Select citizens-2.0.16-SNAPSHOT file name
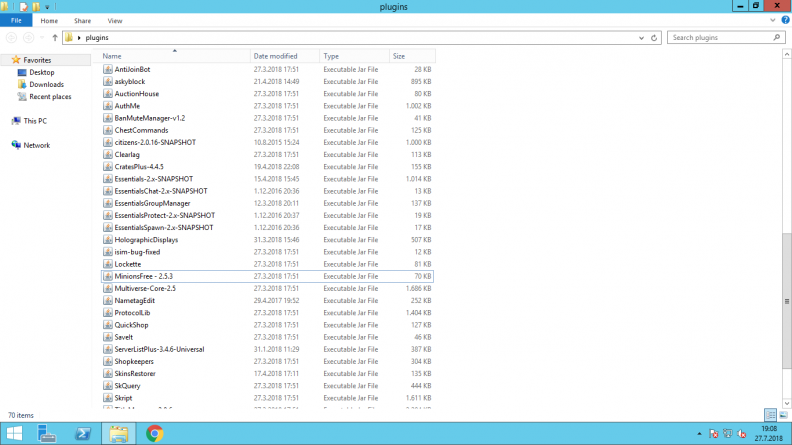Screen dimensions: 792x445 [x=155, y=142]
